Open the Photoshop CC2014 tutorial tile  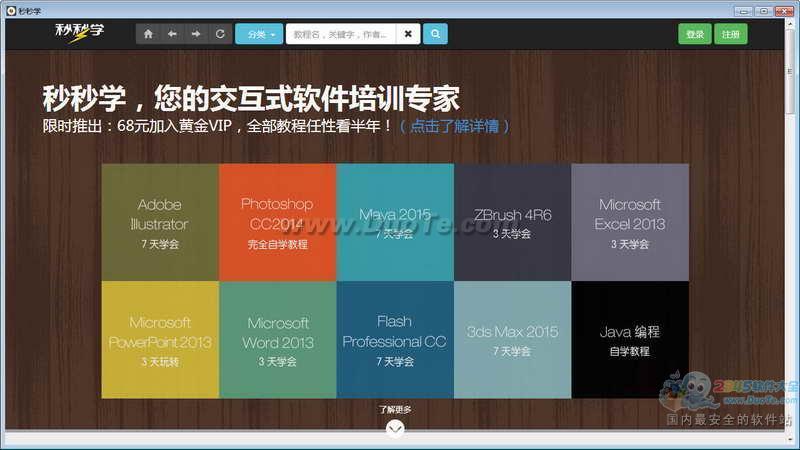point(278,222)
